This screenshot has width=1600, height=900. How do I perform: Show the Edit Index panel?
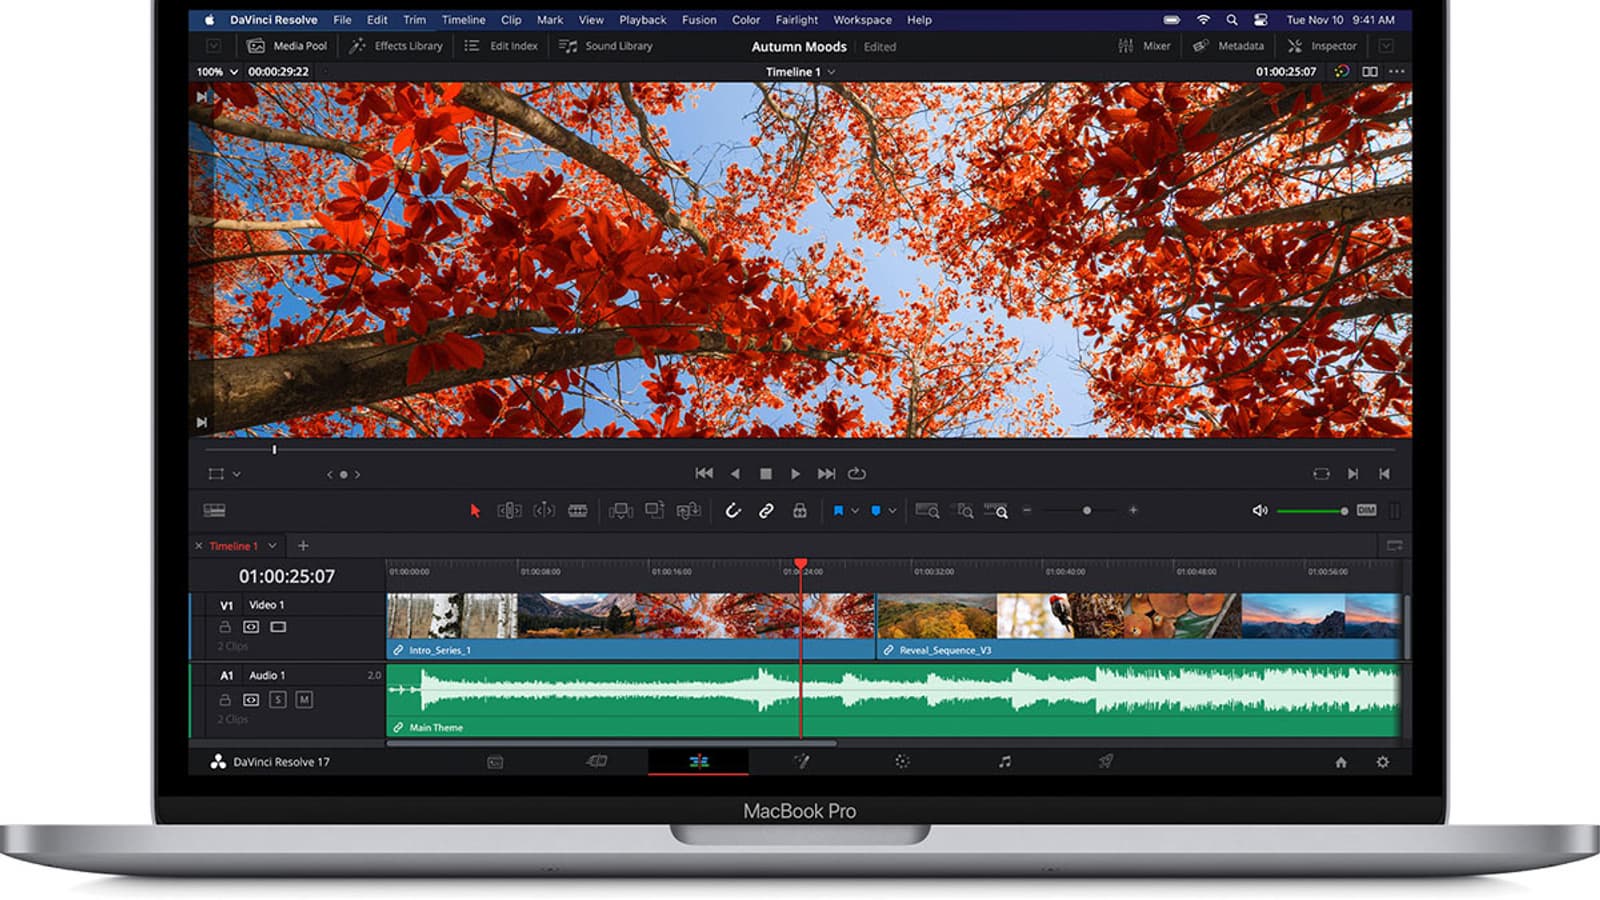pos(501,46)
